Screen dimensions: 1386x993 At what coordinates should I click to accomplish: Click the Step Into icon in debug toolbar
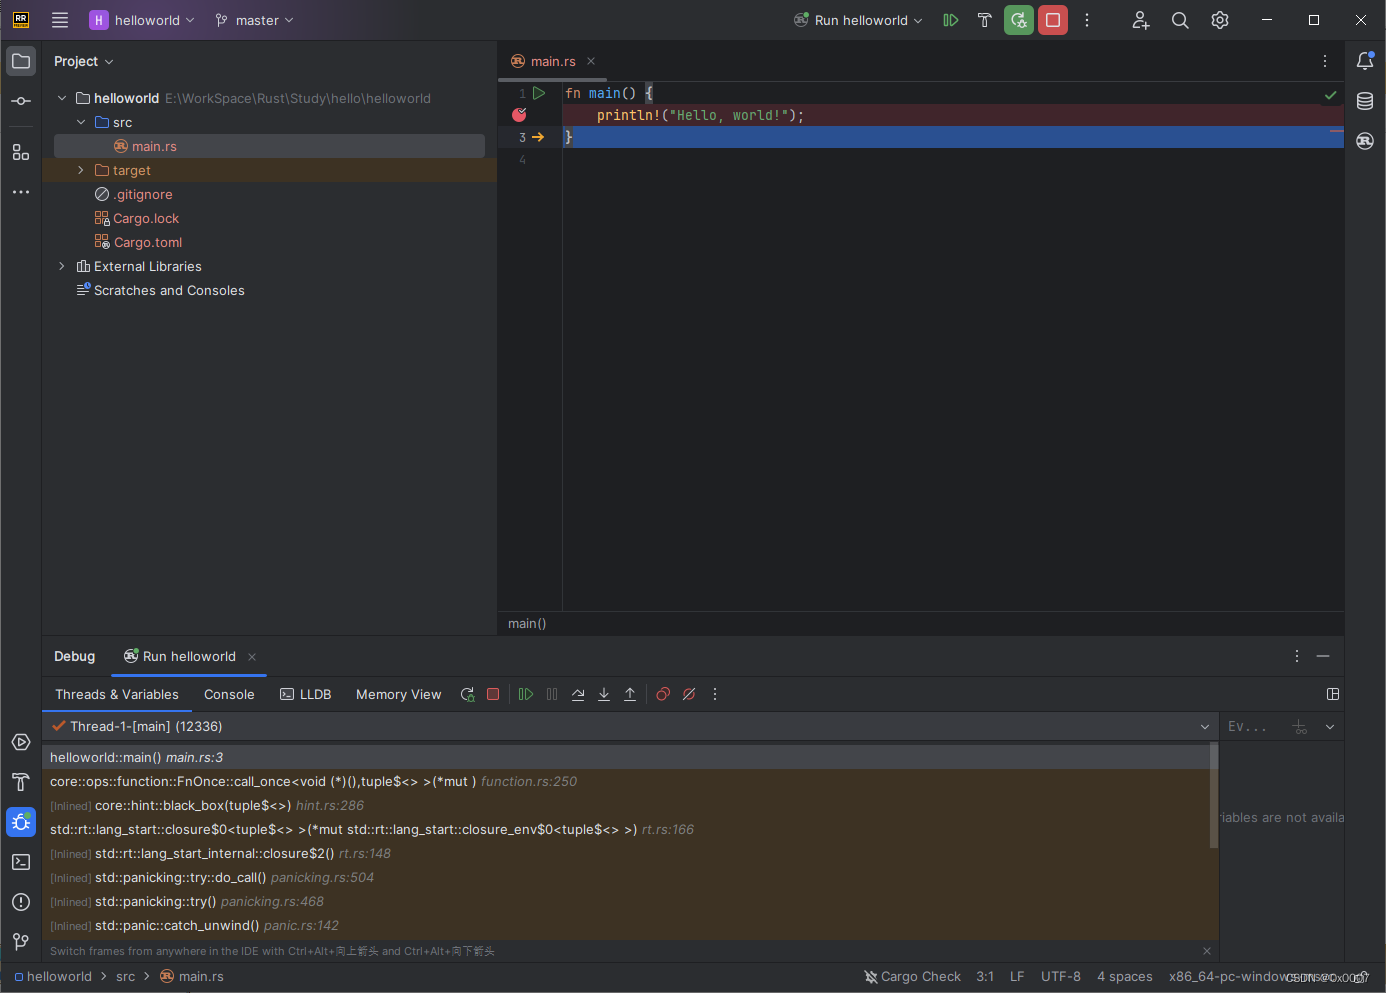click(604, 694)
